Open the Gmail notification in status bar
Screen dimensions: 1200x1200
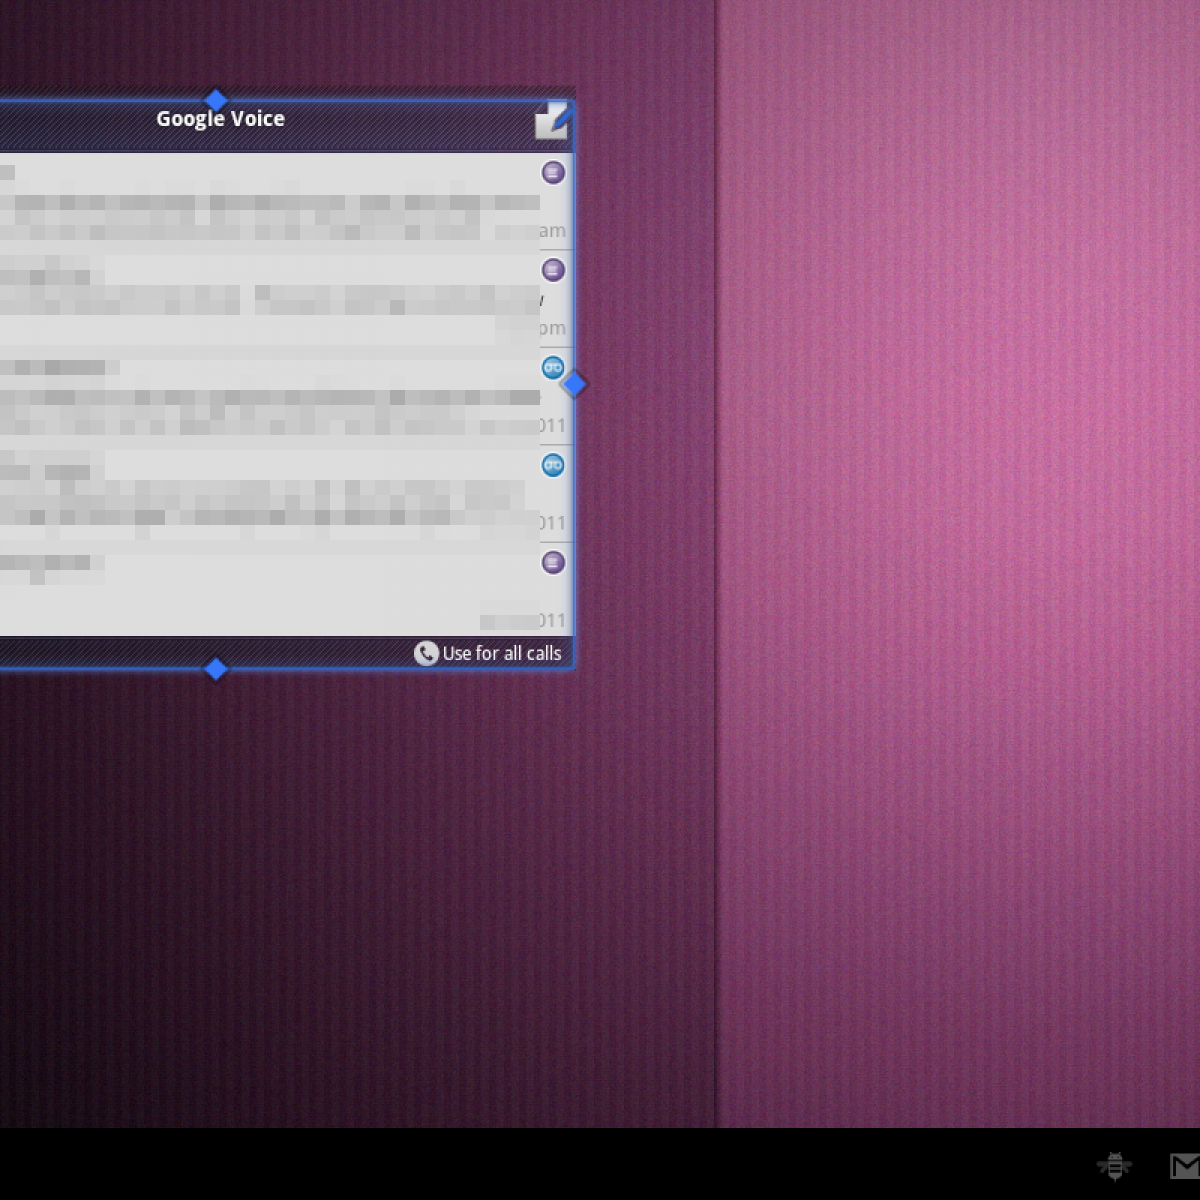pos(1184,1165)
